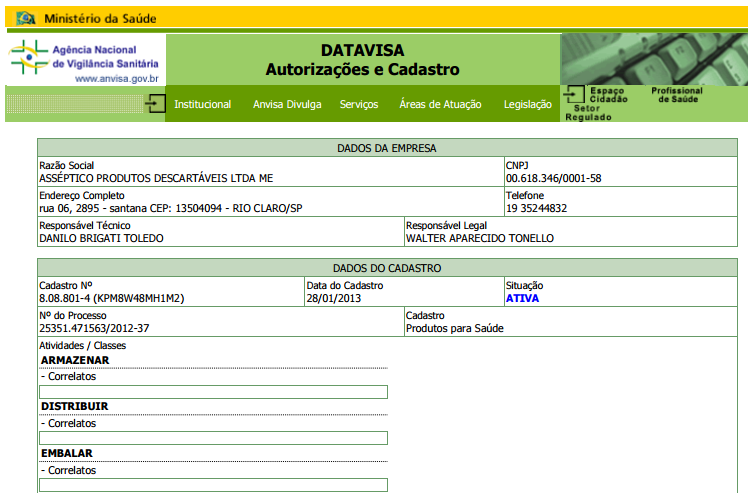
Task: Open the Institucional menu
Action: pos(202,104)
